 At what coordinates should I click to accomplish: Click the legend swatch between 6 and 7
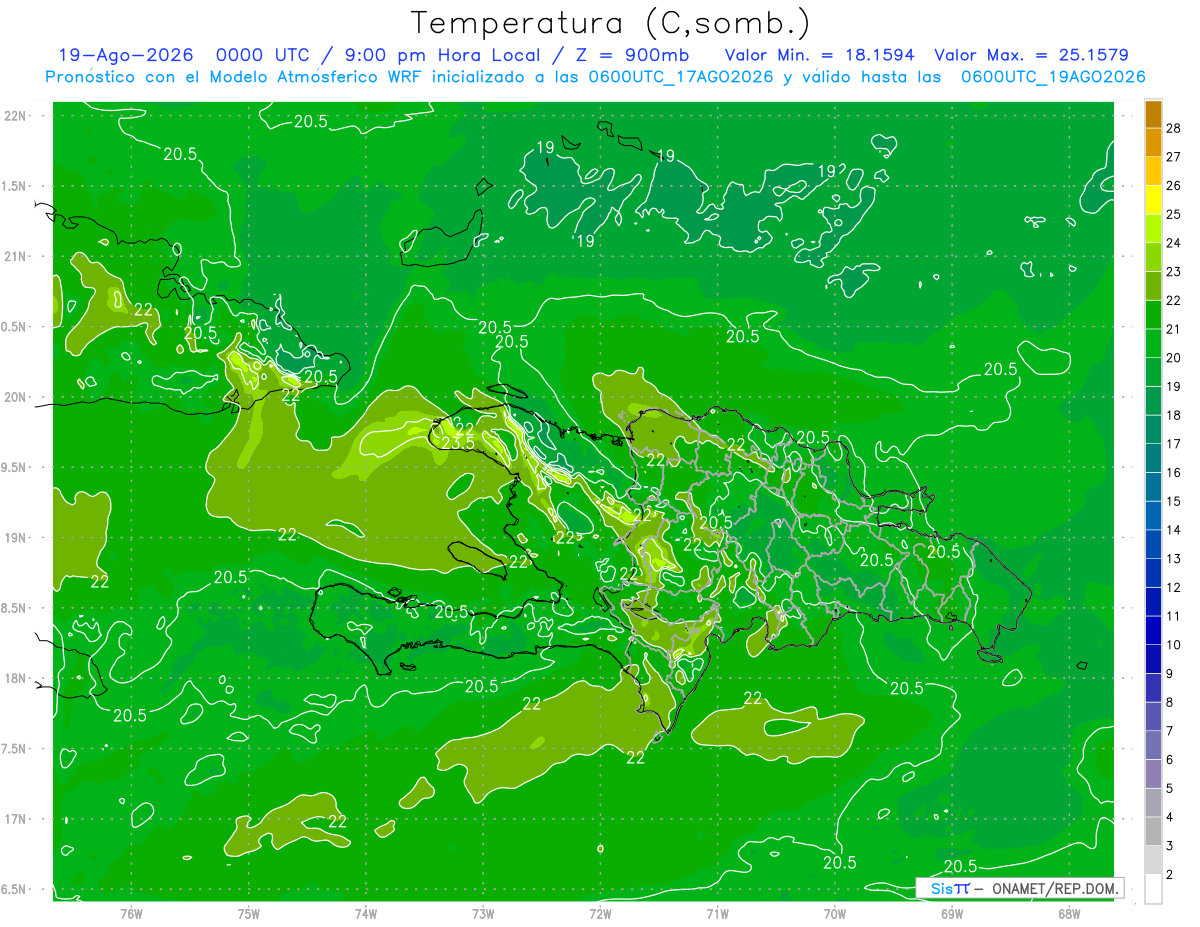pyautogui.click(x=1153, y=746)
